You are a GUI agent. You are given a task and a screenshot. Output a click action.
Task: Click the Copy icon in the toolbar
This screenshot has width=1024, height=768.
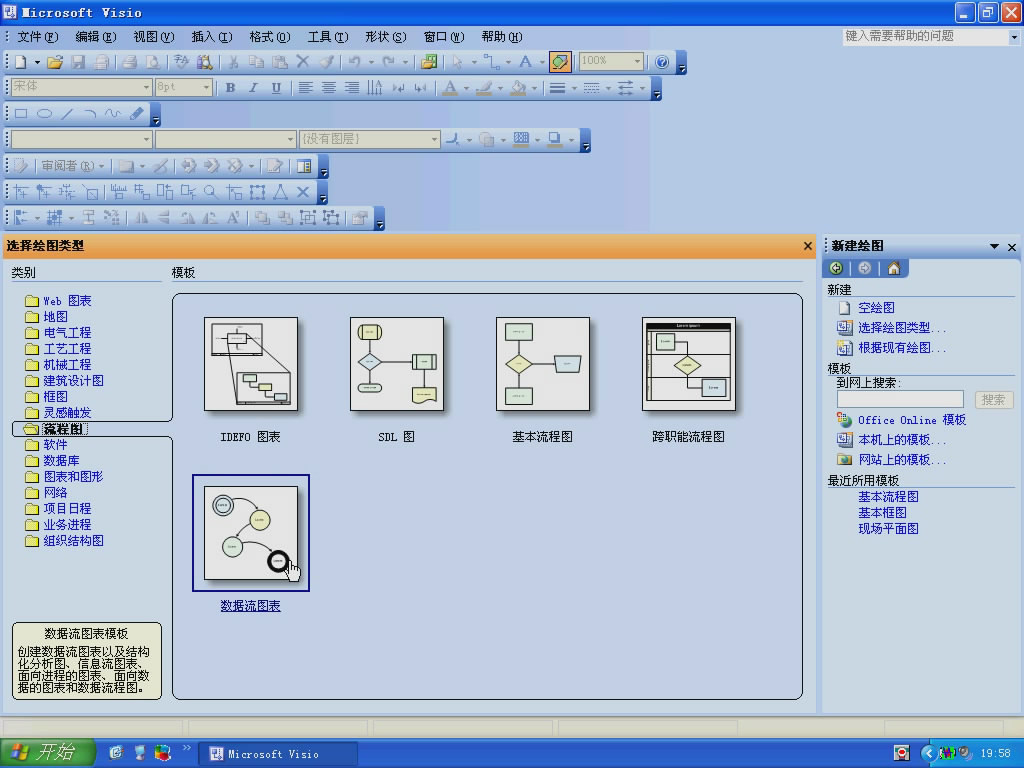tap(257, 62)
